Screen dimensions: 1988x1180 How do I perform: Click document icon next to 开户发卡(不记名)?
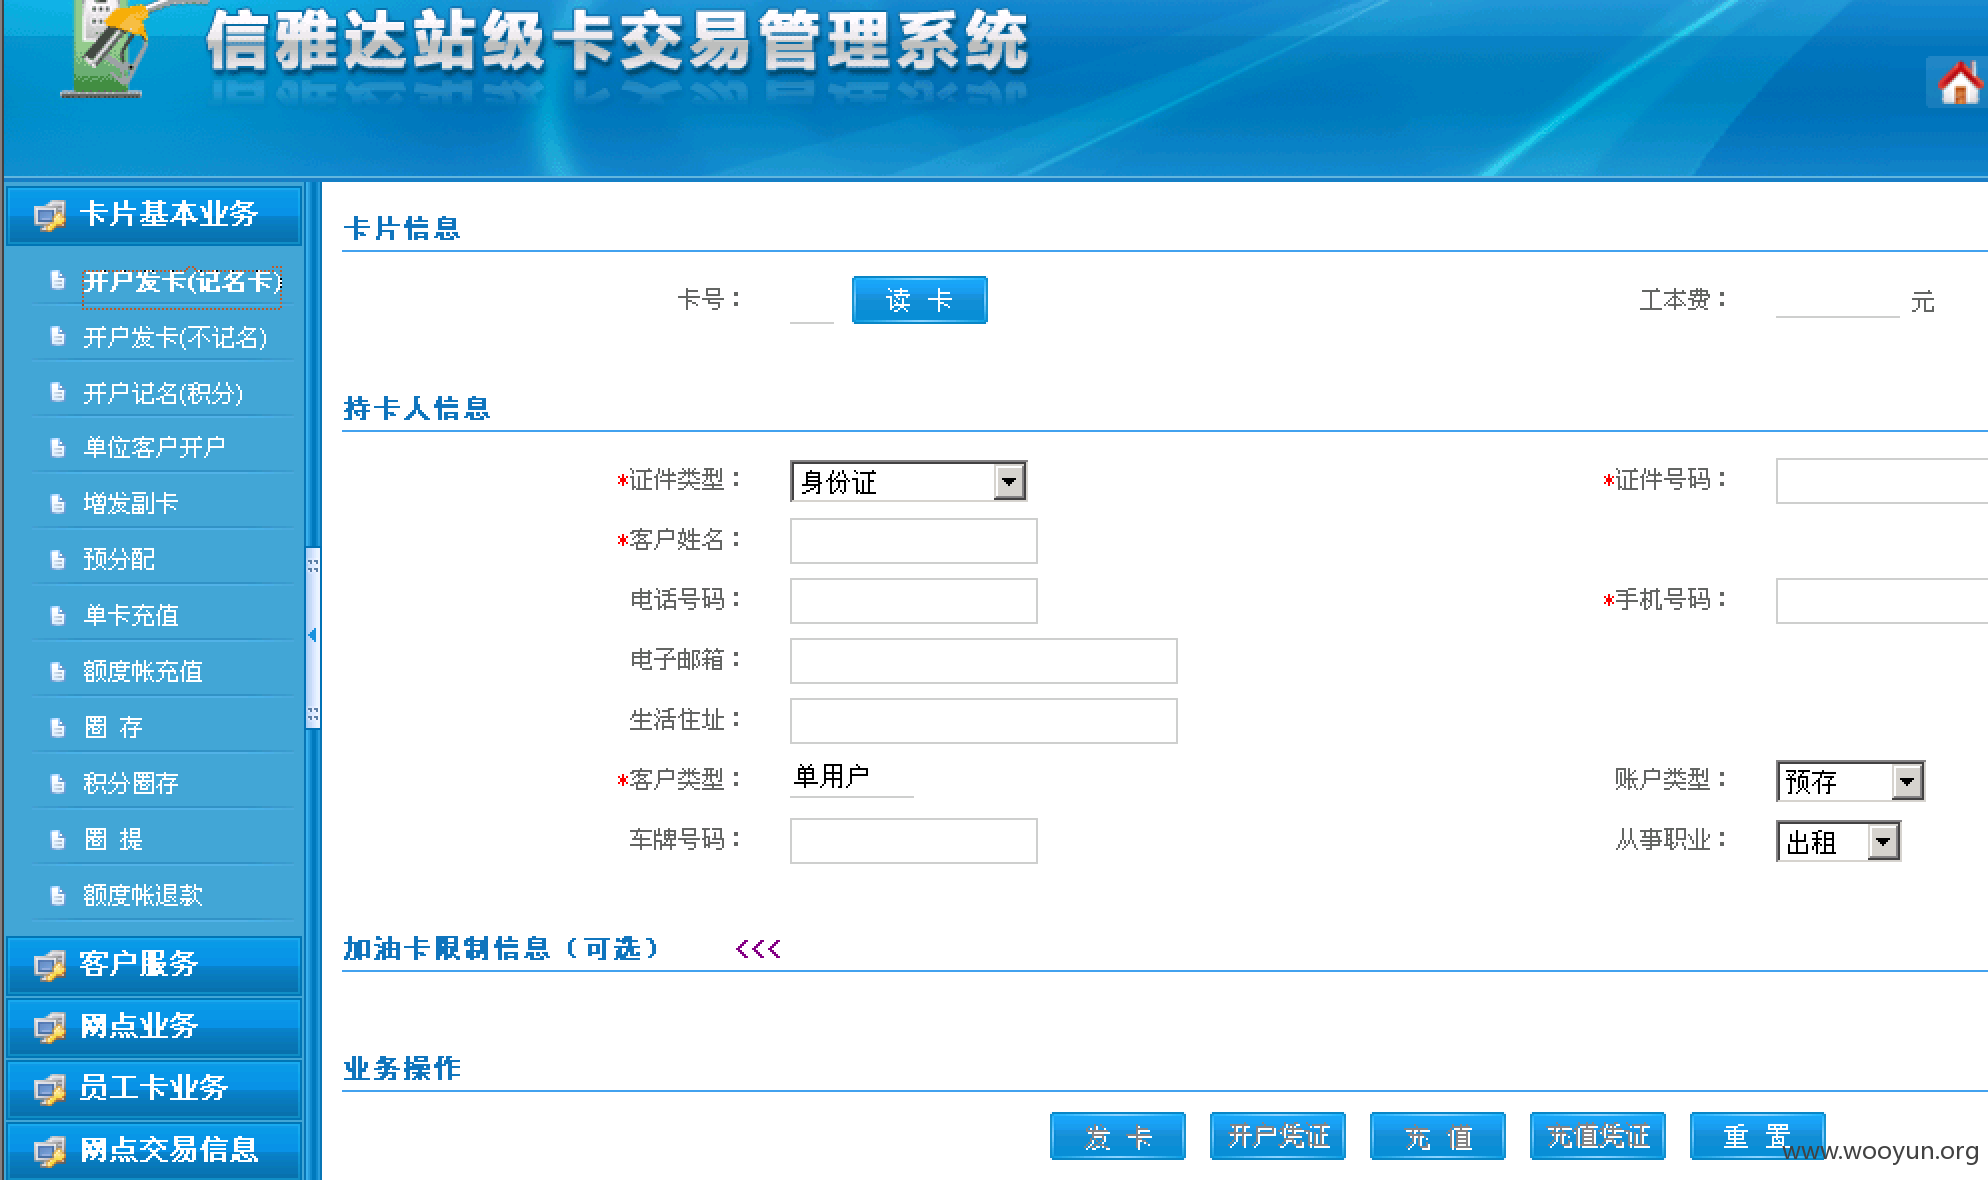click(58, 337)
